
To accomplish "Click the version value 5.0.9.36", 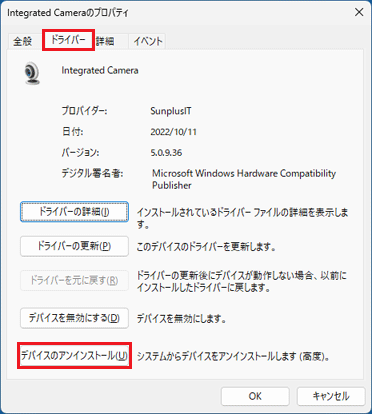I will click(166, 153).
